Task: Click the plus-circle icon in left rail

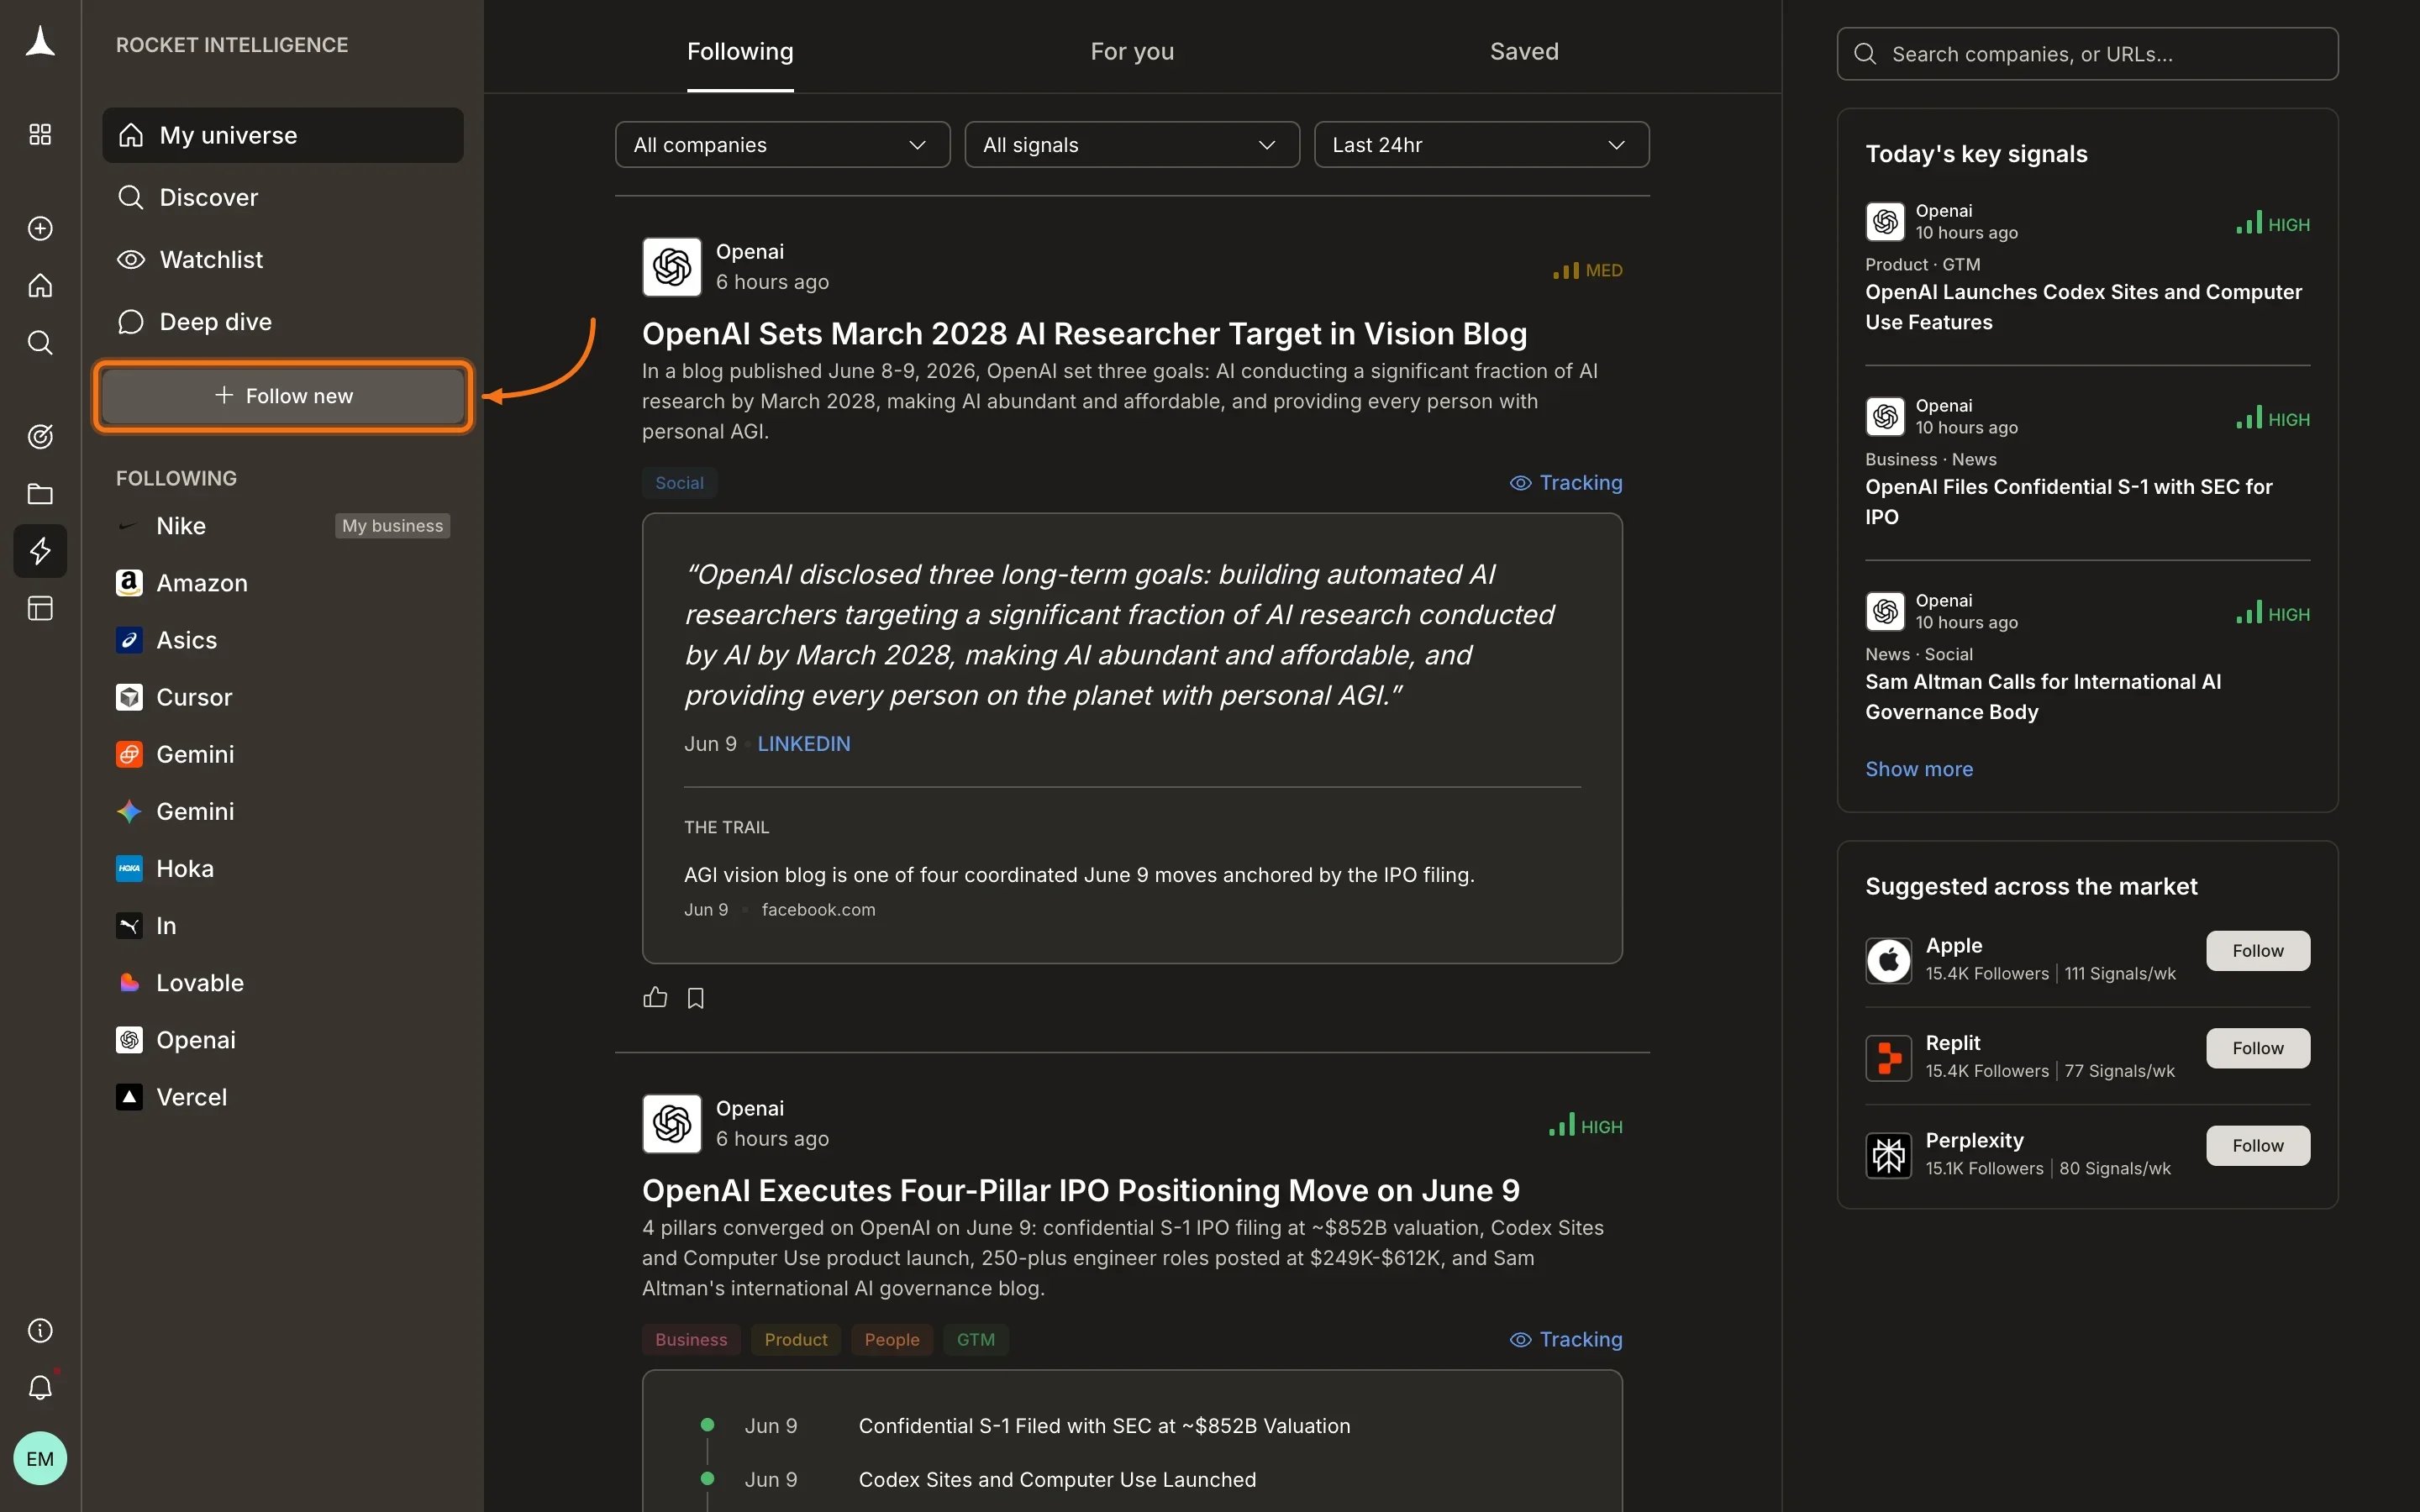Action: 40,228
